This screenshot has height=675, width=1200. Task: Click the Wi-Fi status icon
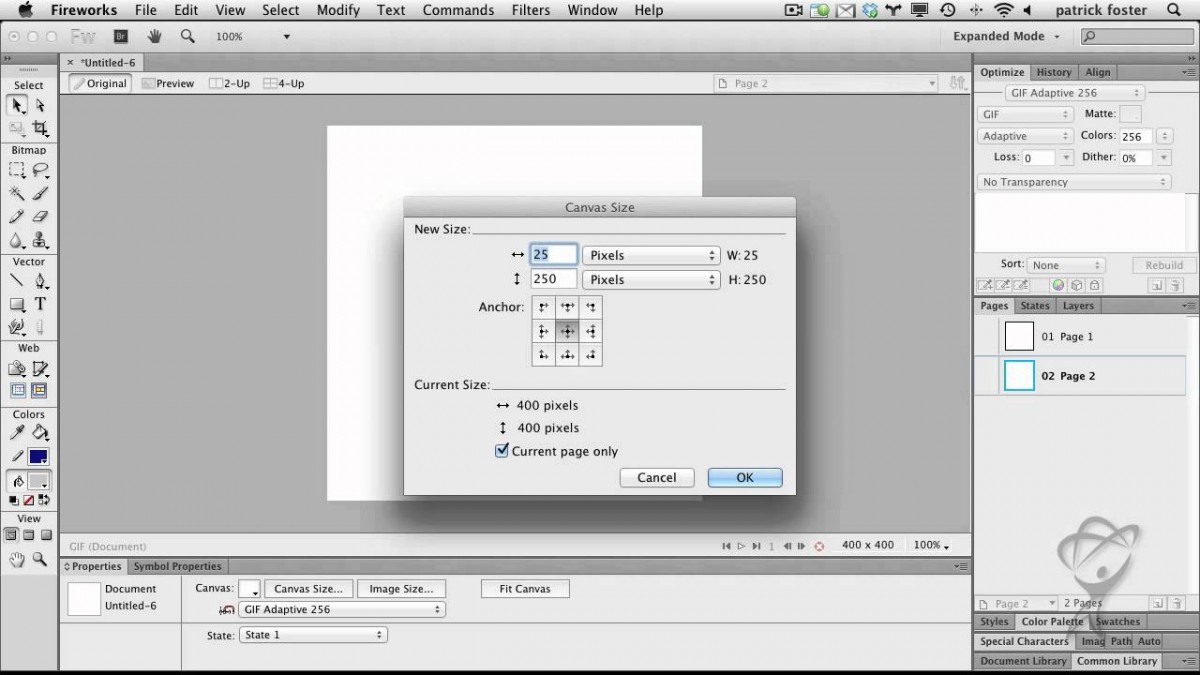pyautogui.click(x=1004, y=10)
